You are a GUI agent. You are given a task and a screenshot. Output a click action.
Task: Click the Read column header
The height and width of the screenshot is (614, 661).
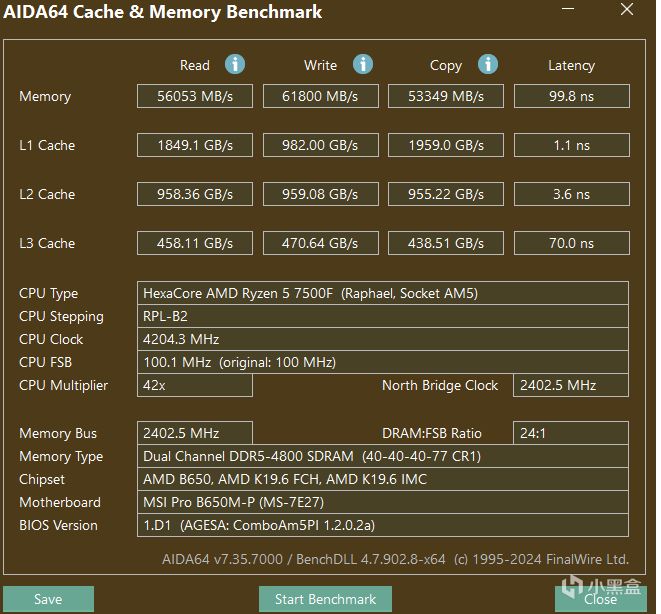pyautogui.click(x=195, y=65)
